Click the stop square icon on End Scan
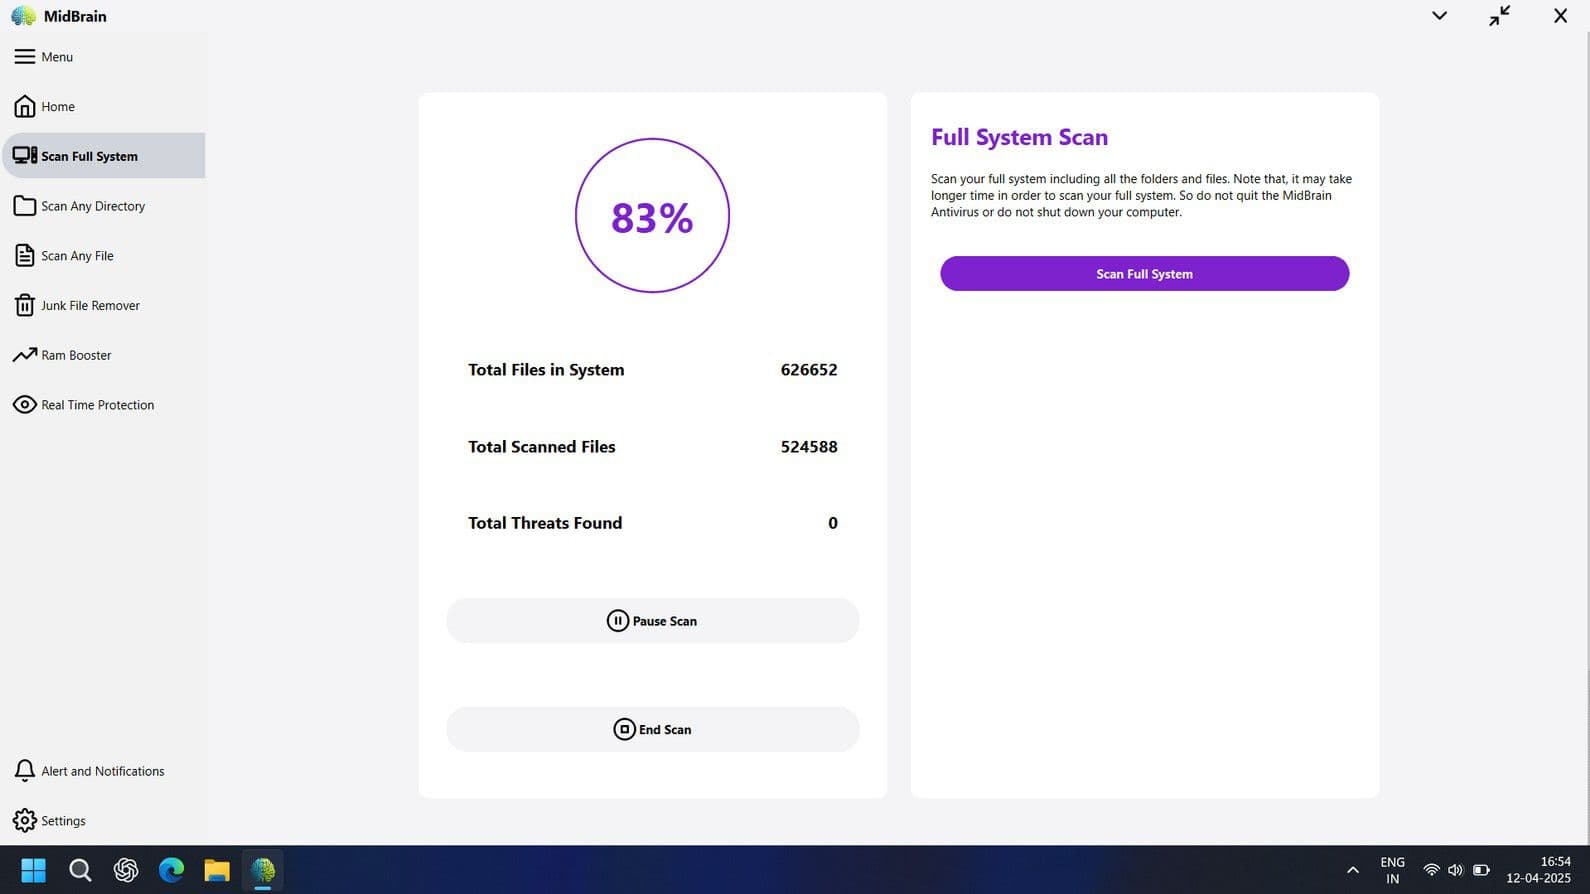The image size is (1590, 894). coord(624,729)
